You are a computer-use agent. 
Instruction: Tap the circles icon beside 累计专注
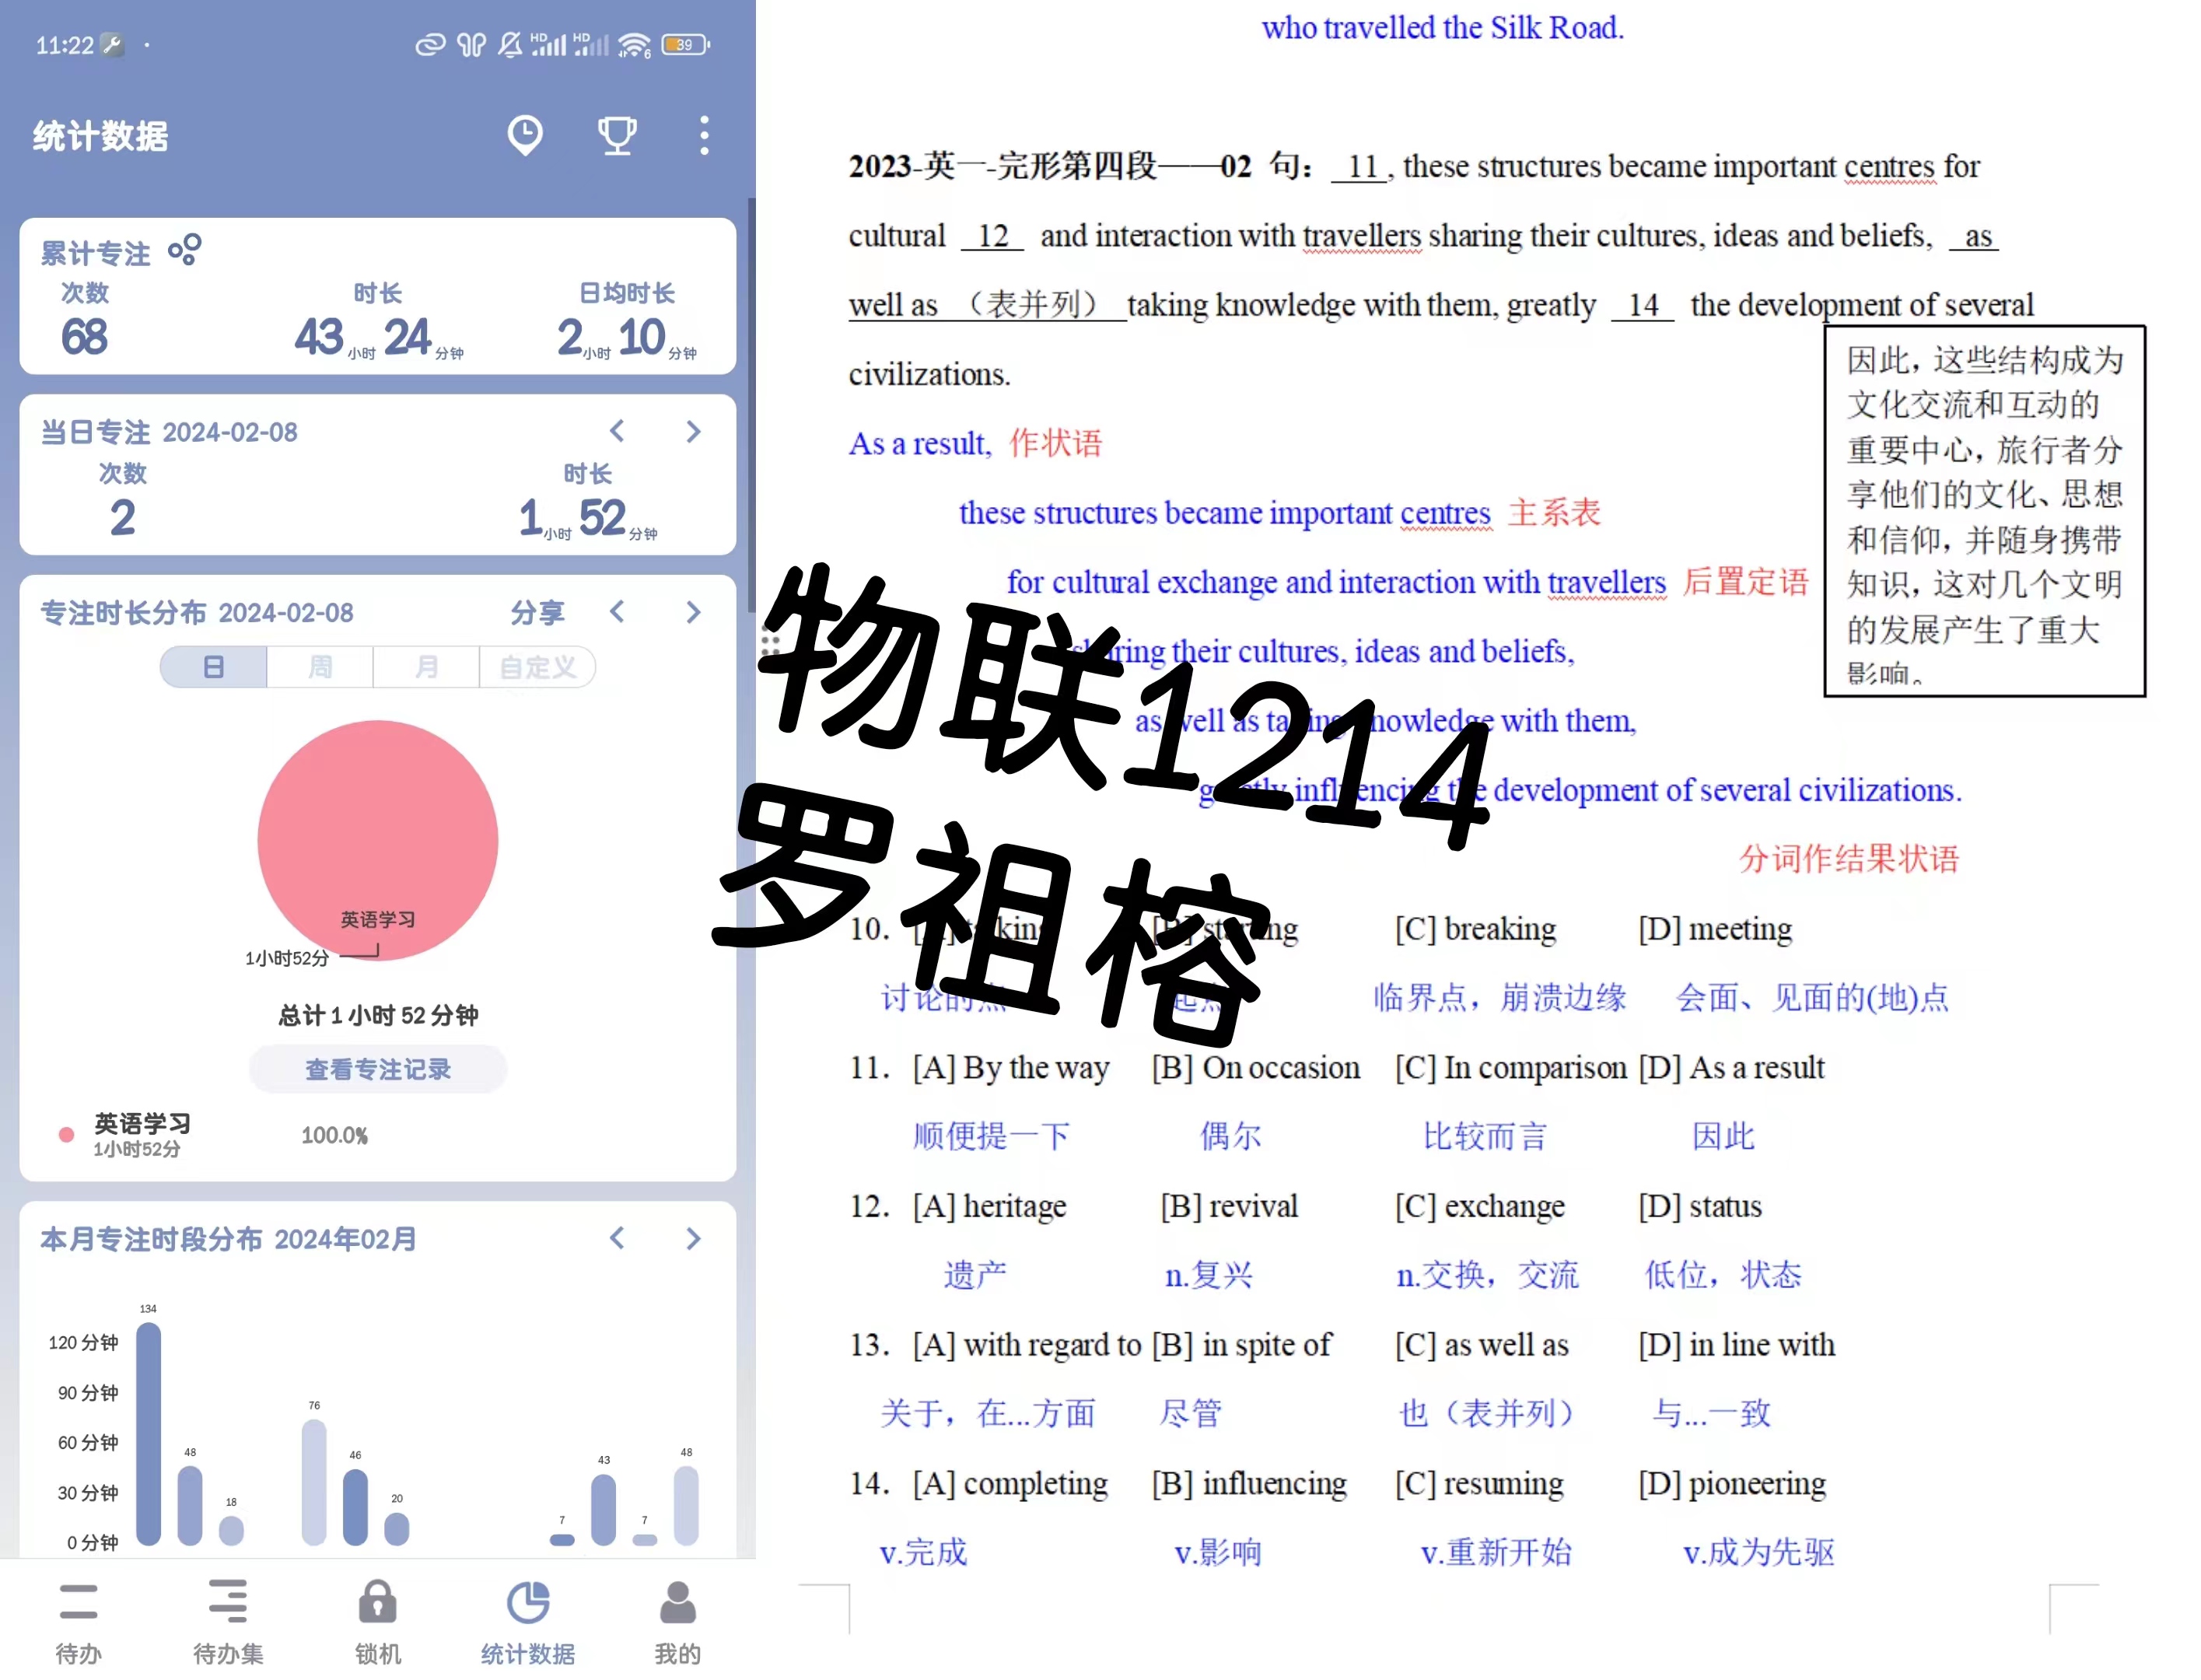point(185,249)
